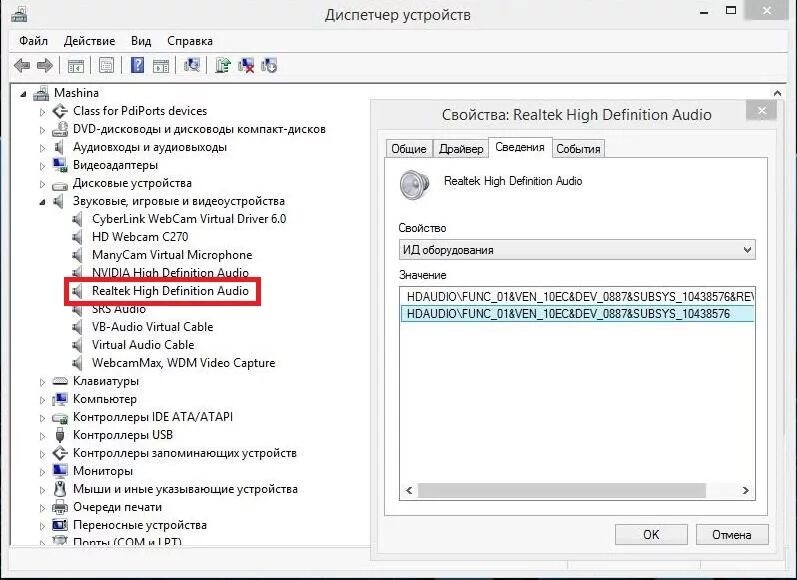Expand Контроллеры запоминающих устройств node
The image size is (797, 580).
pos(43,454)
